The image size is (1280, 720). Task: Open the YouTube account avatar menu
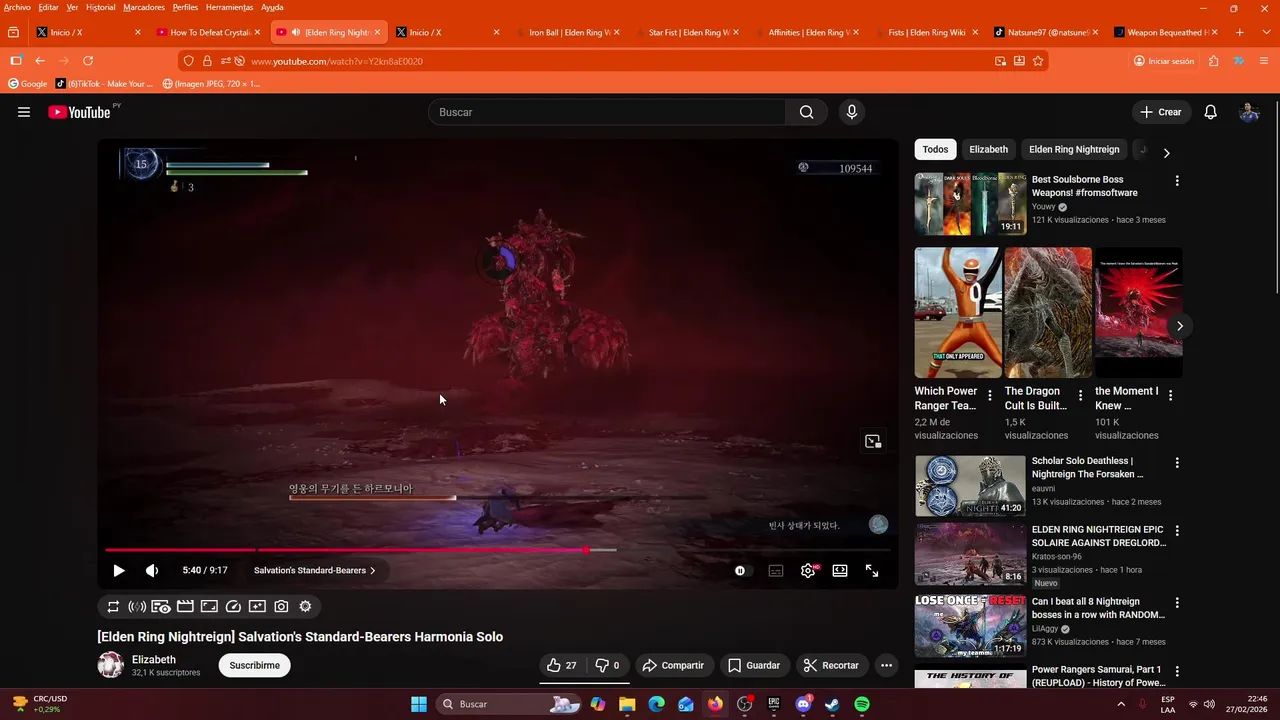click(1249, 112)
